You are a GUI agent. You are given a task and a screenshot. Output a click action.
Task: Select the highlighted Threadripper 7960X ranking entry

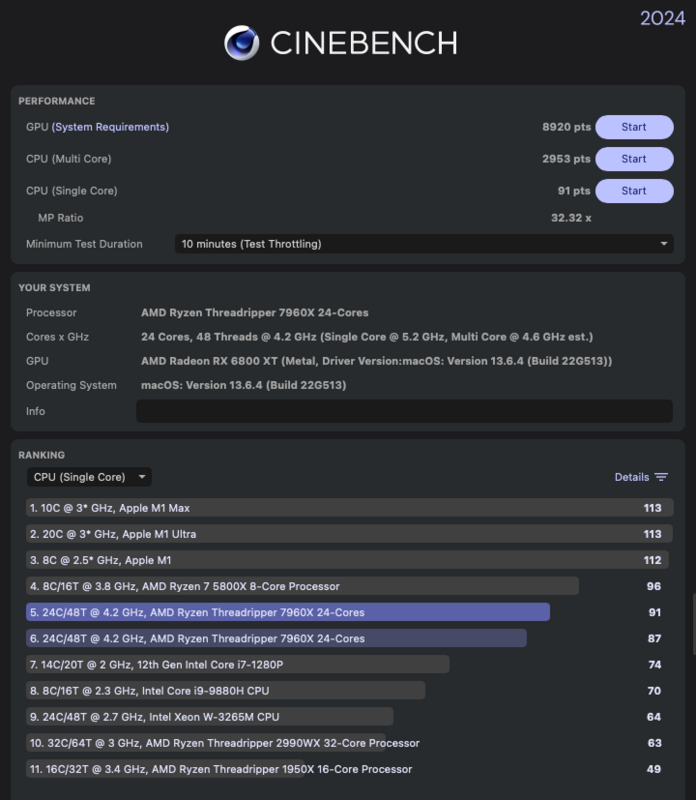[x=290, y=611]
